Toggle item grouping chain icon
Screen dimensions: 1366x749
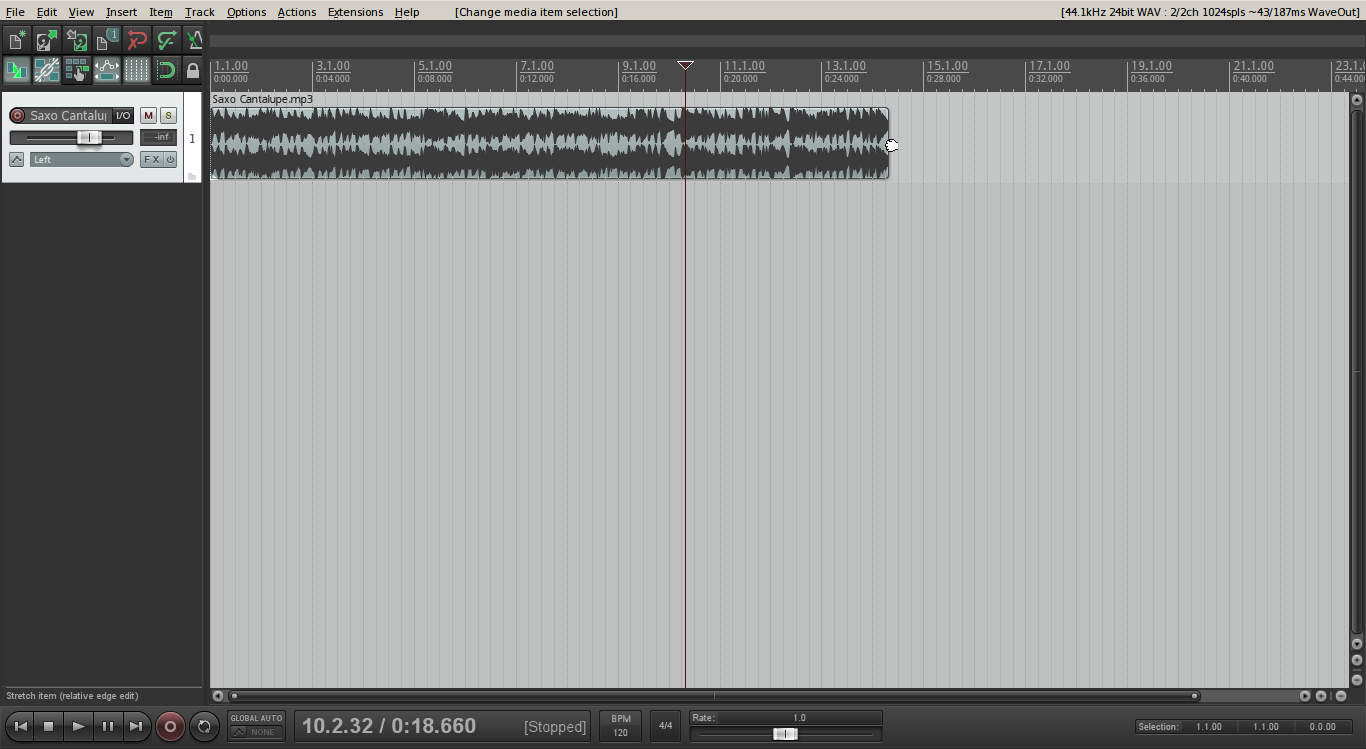coord(47,70)
